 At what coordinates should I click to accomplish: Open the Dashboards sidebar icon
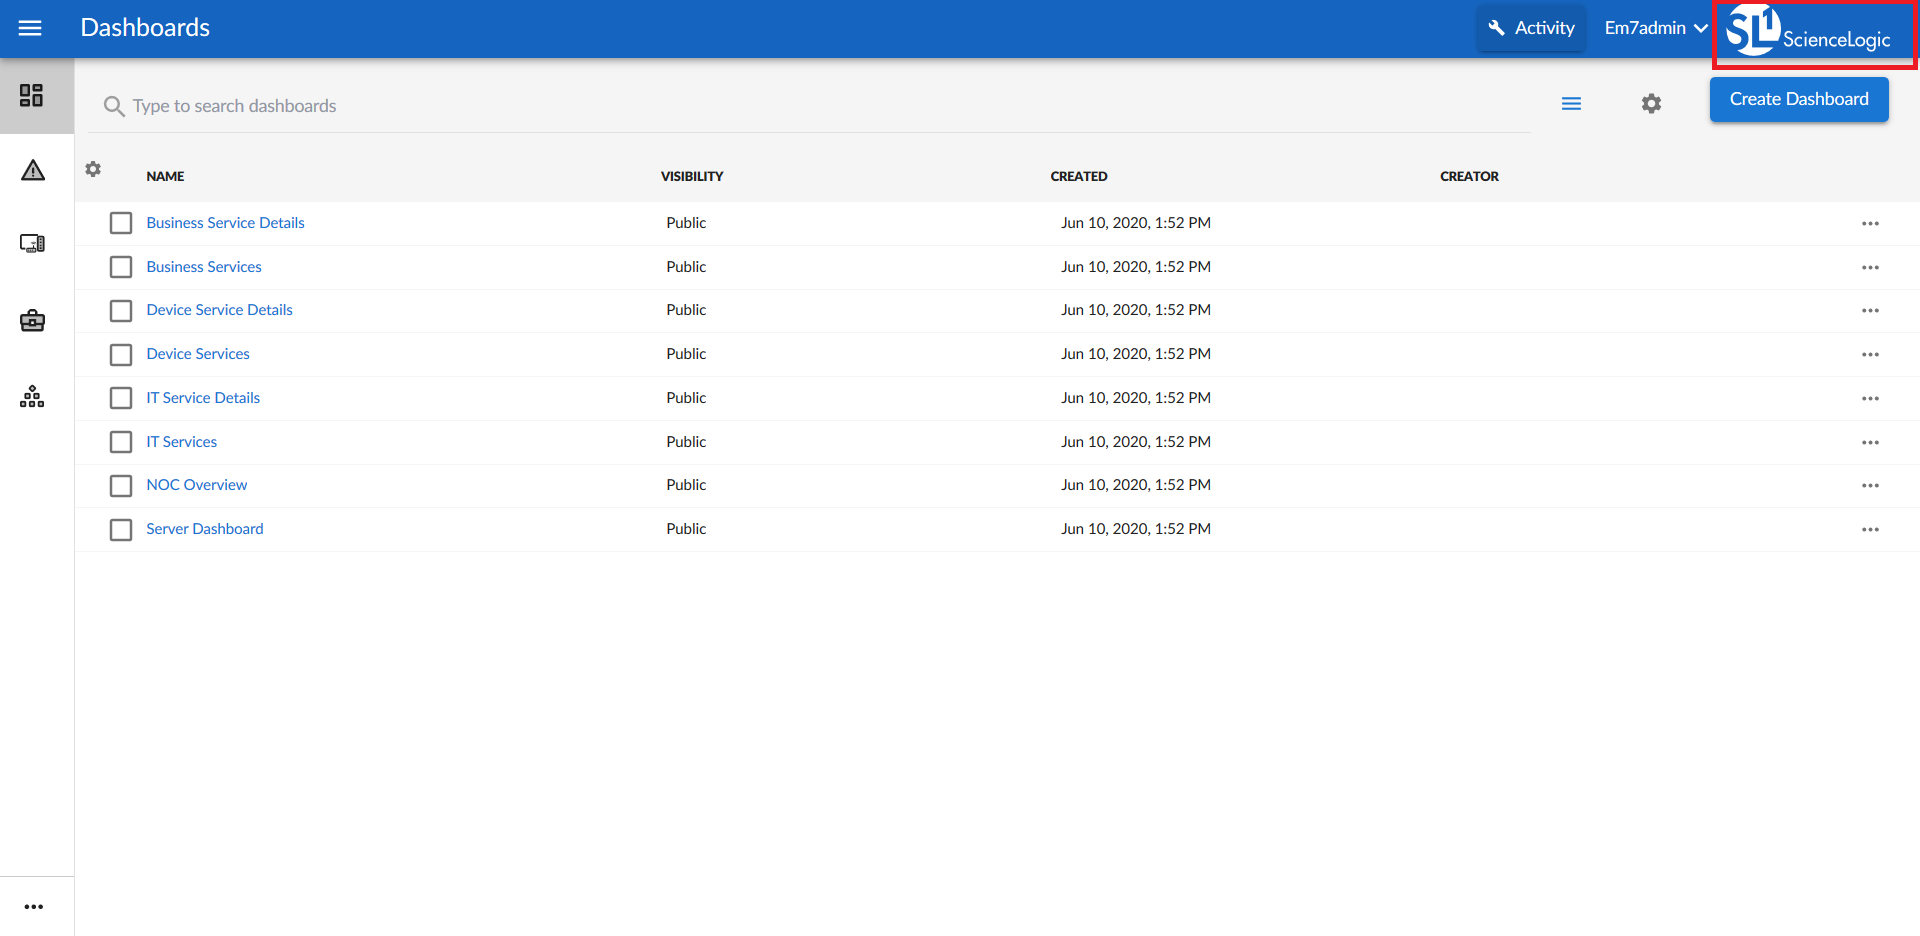coord(32,95)
